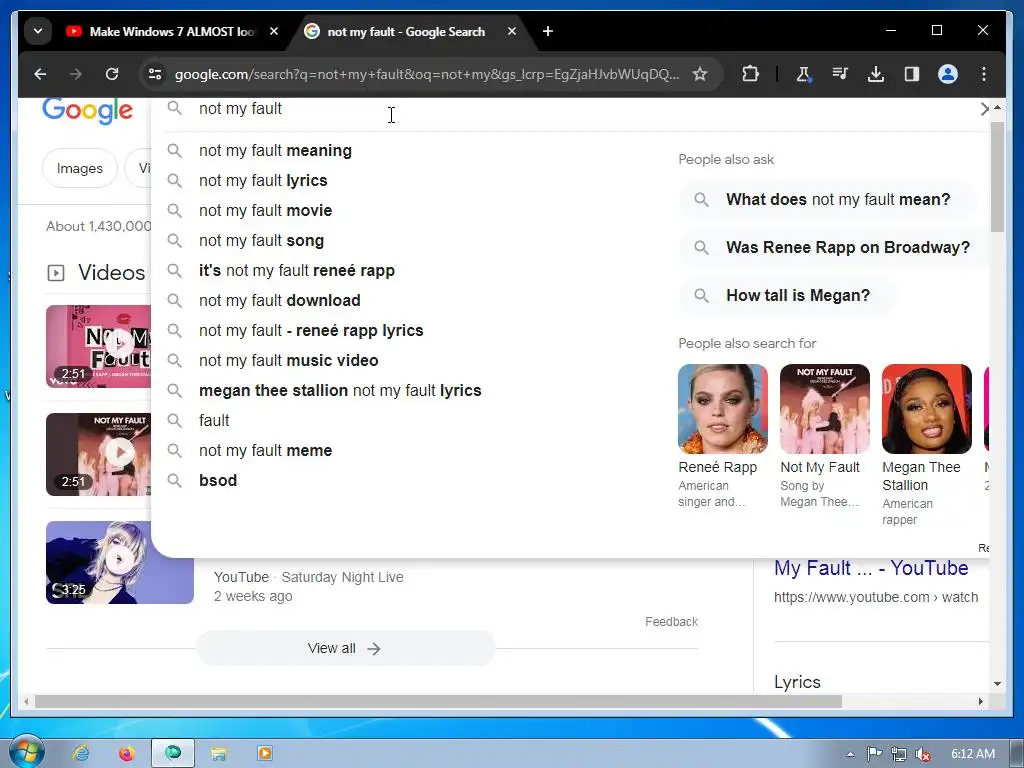Click muted volume tray icon
This screenshot has height=768, width=1024.
tap(923, 754)
